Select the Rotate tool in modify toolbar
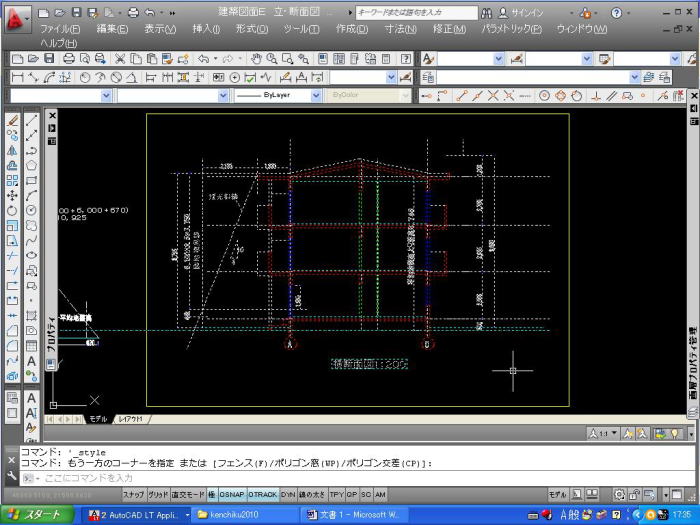 click(x=12, y=211)
